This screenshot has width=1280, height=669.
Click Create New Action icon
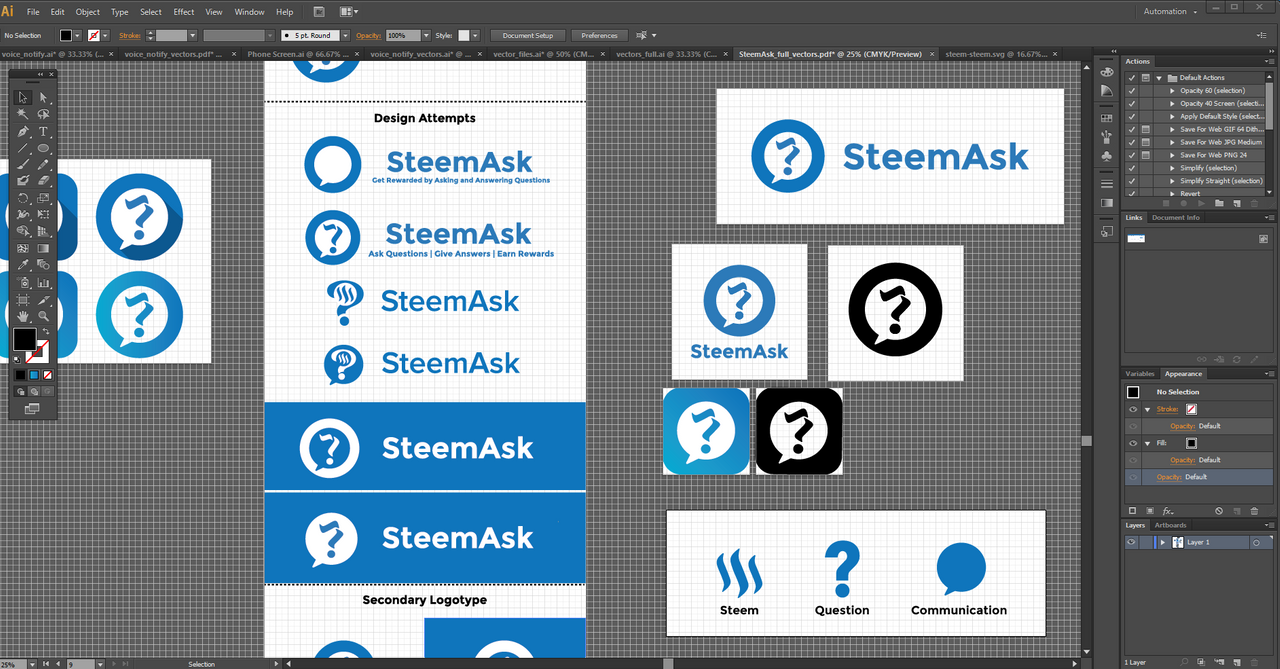coord(1236,203)
